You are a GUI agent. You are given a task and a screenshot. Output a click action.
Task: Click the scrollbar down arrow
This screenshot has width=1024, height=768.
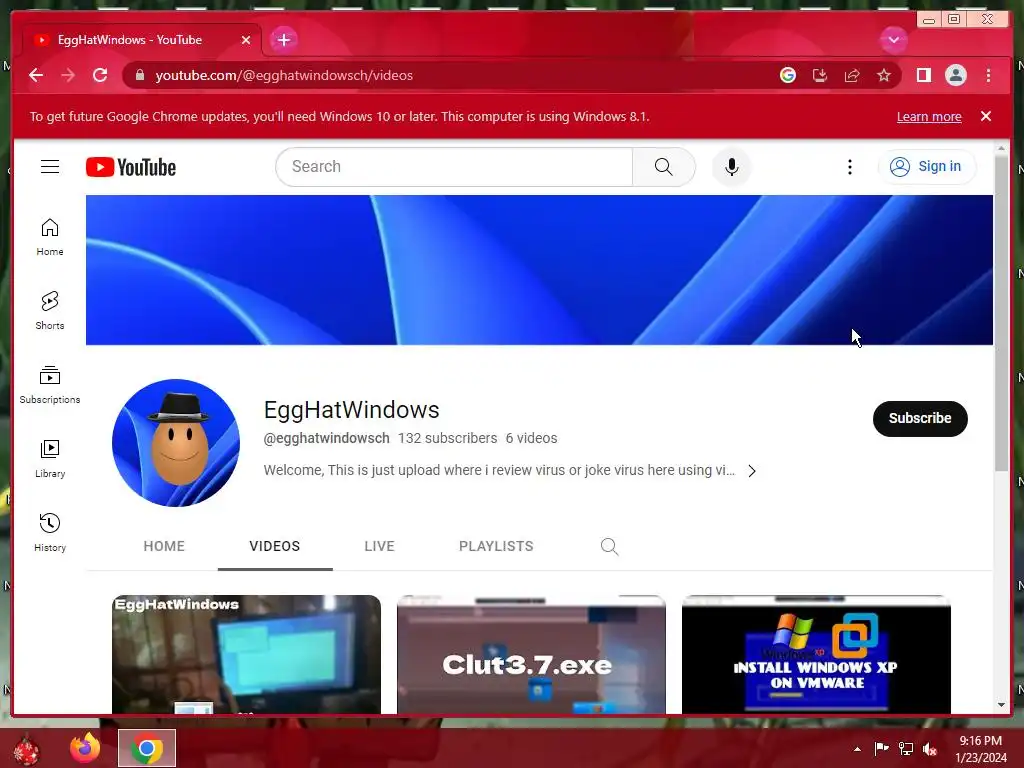pyautogui.click(x=1000, y=705)
